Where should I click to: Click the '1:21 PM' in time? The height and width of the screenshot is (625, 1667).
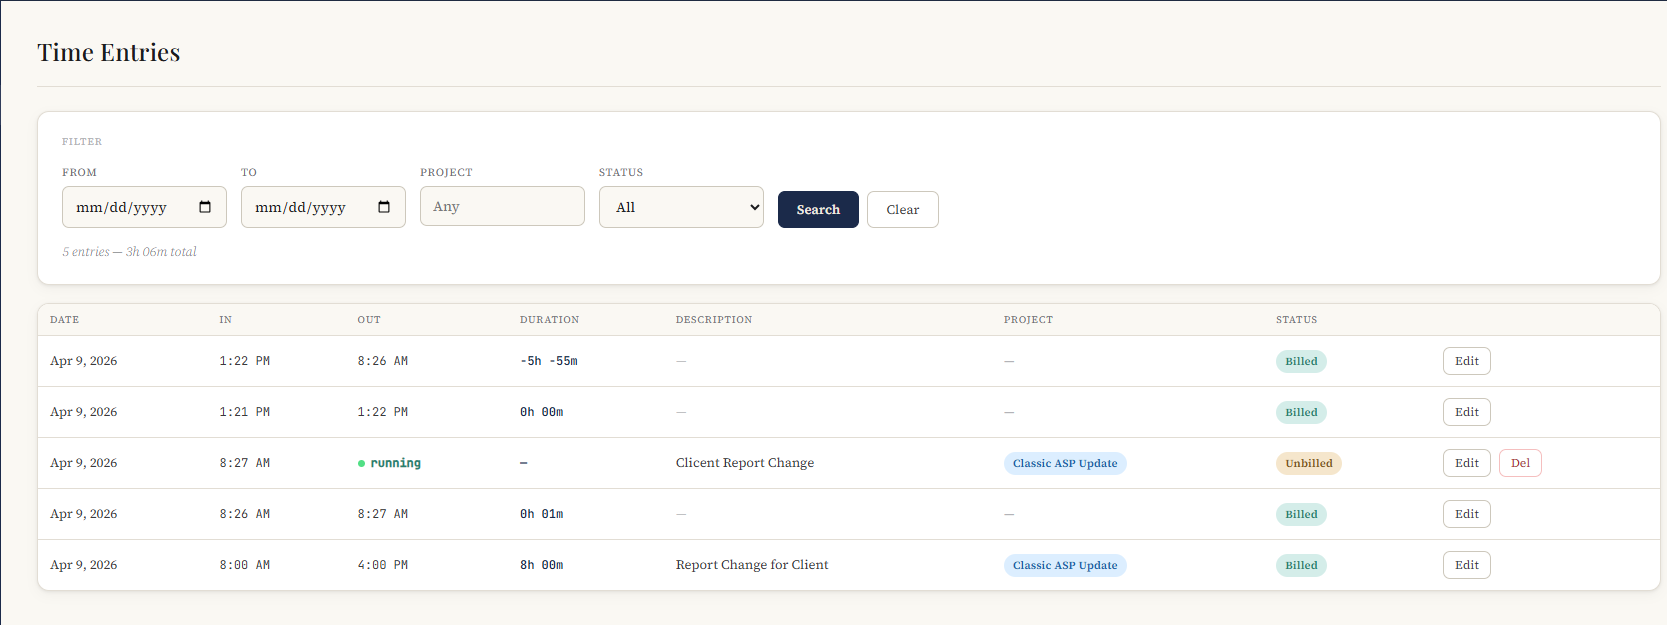point(245,412)
